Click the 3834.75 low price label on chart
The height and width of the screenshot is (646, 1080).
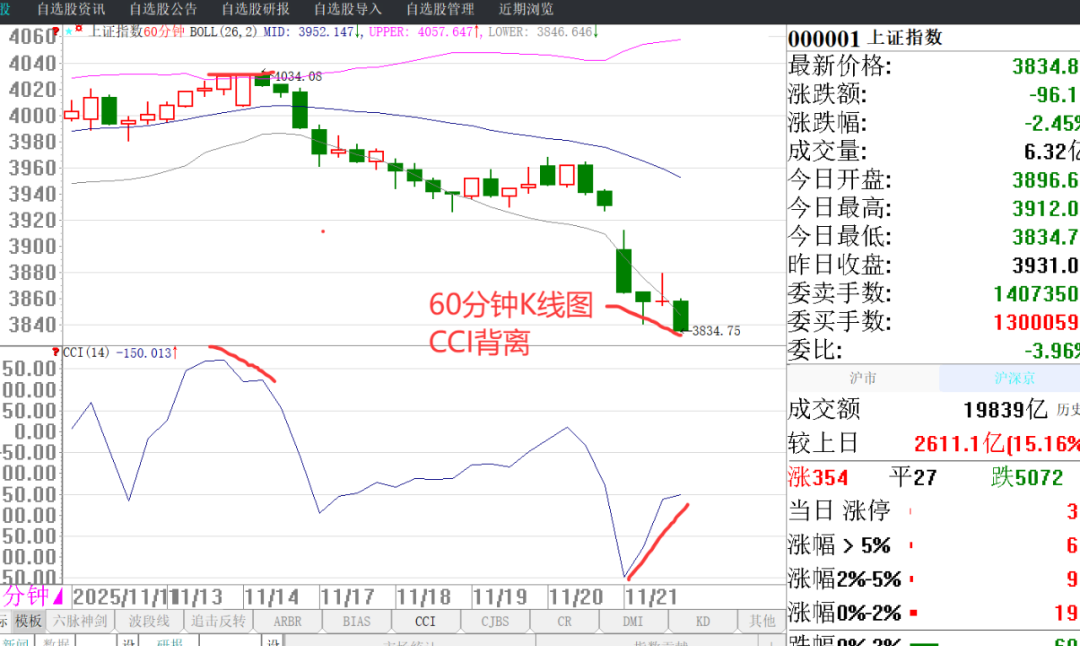(716, 331)
